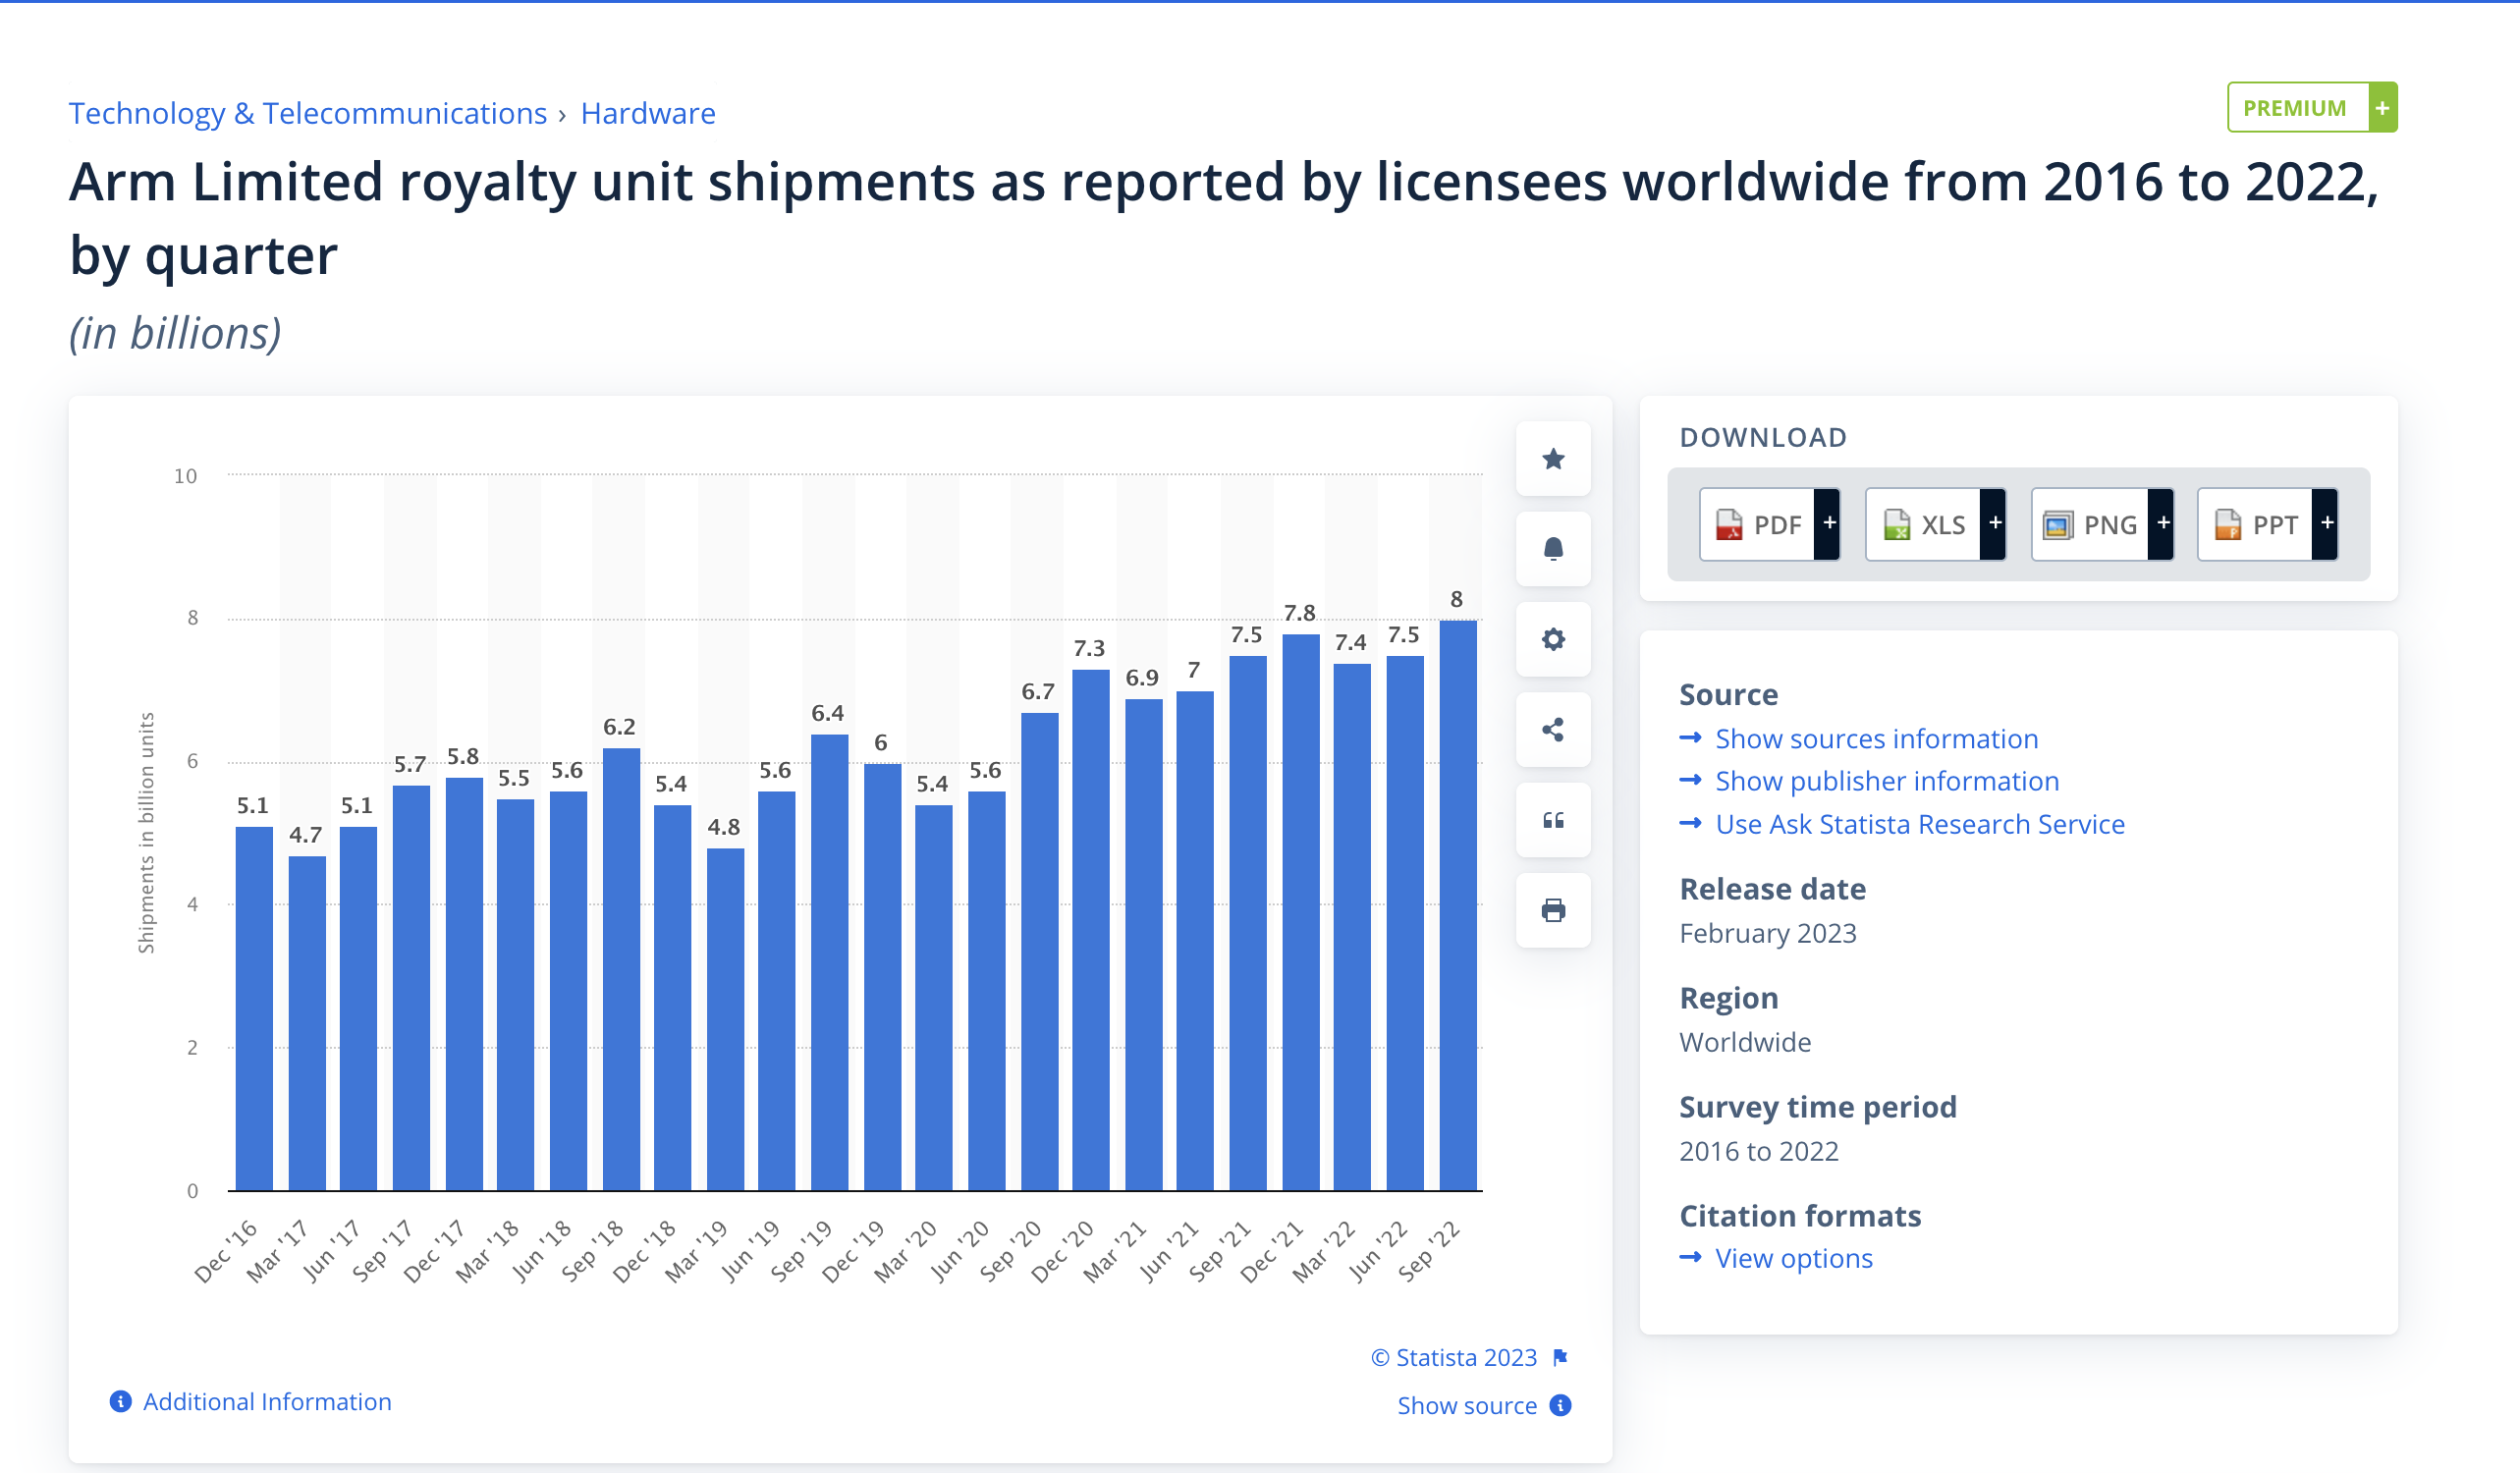Screen dimensions: 2520x1473
Task: Click the print chart icon
Action: click(1553, 910)
